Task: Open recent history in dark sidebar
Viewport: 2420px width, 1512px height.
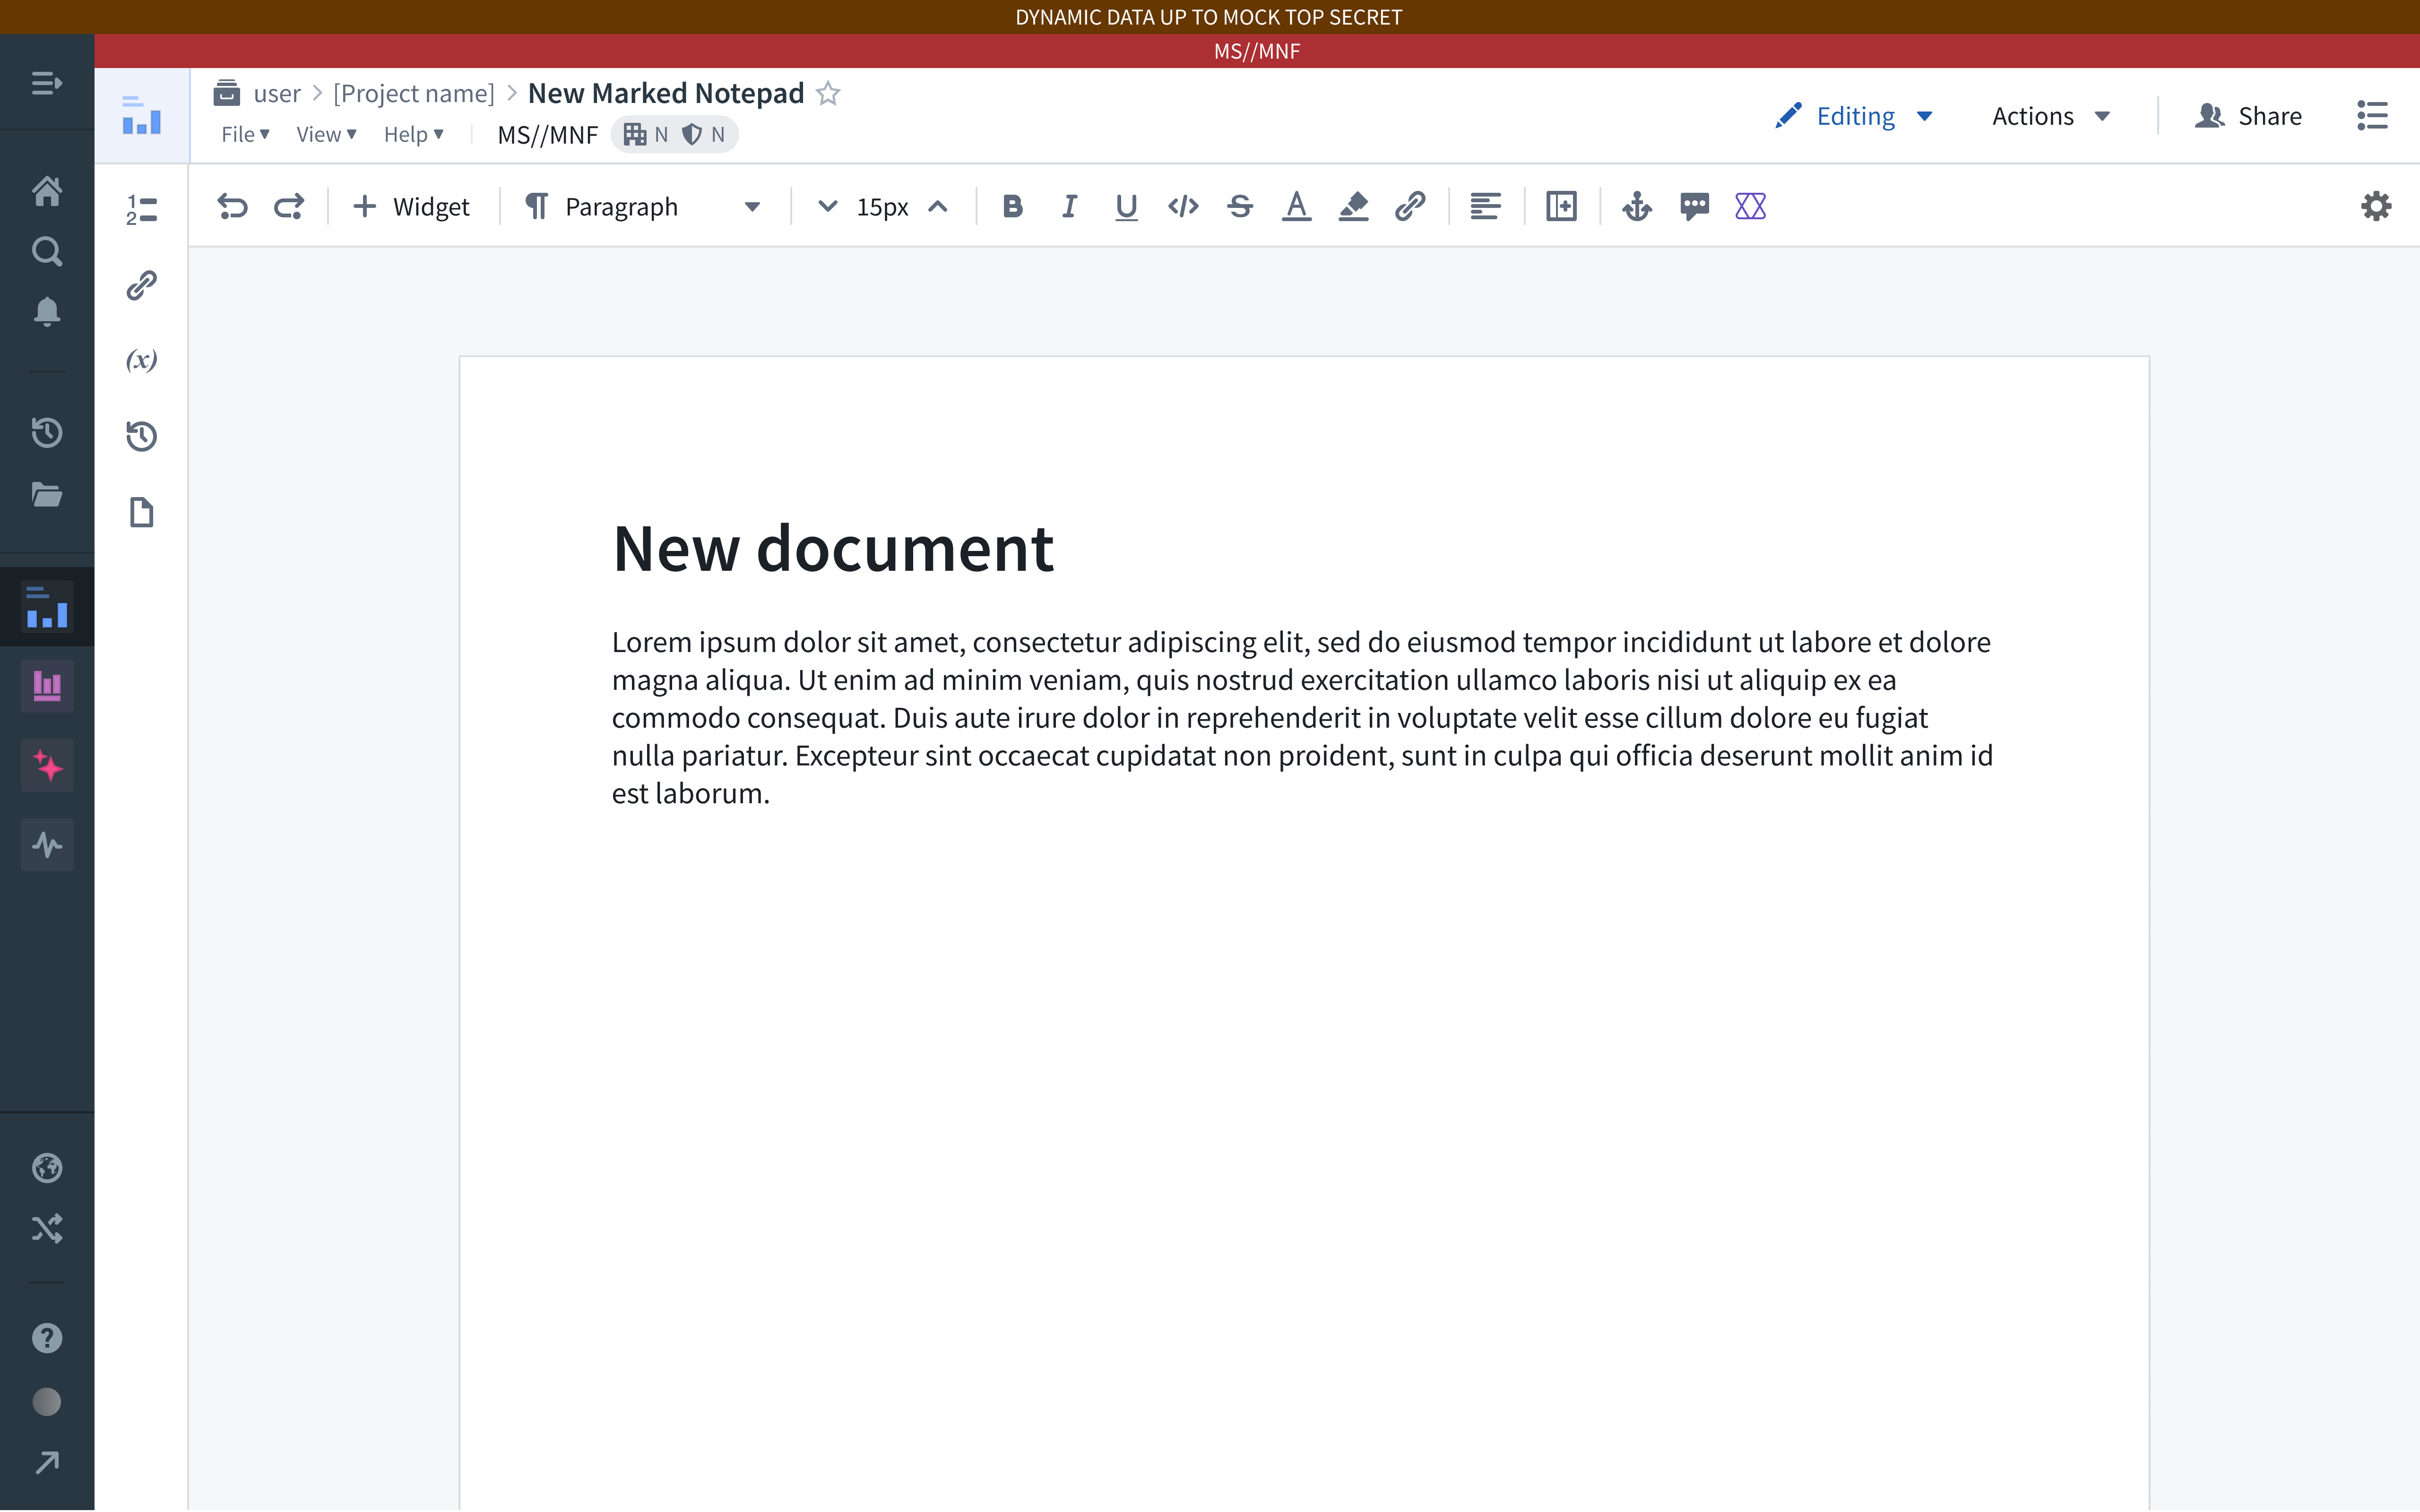Action: pyautogui.click(x=47, y=433)
